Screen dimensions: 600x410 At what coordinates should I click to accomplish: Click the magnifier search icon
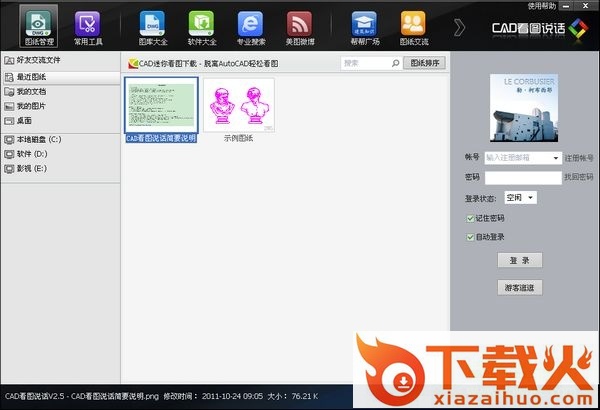point(395,63)
